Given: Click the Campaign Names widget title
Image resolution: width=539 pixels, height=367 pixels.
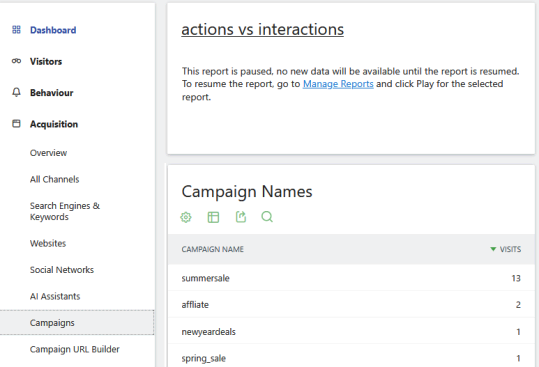Looking at the screenshot, I should pos(247,191).
